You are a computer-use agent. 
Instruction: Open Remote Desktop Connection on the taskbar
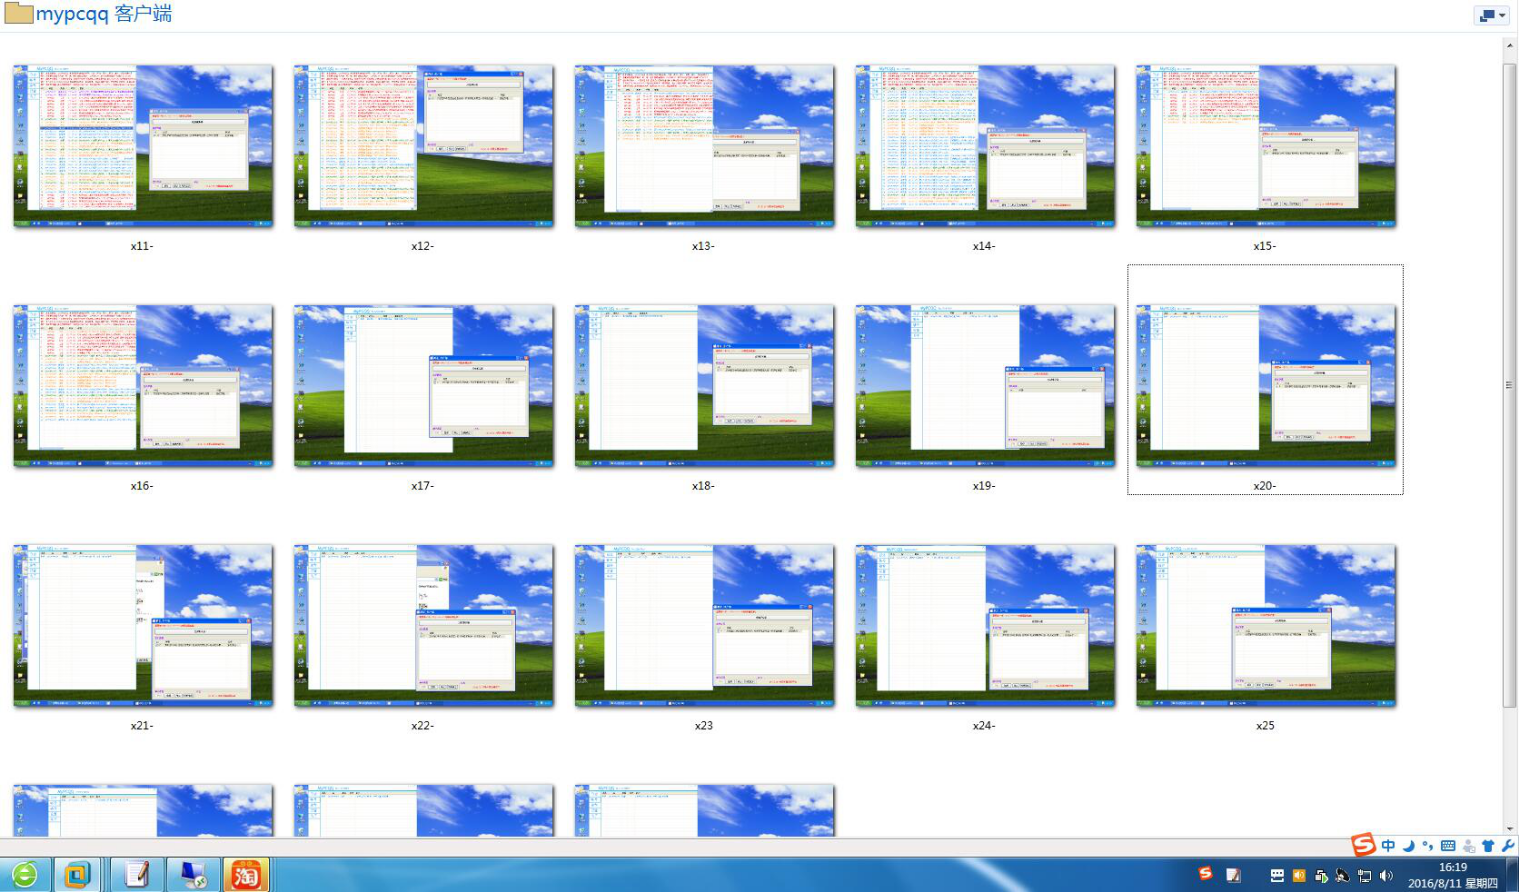pos(194,874)
